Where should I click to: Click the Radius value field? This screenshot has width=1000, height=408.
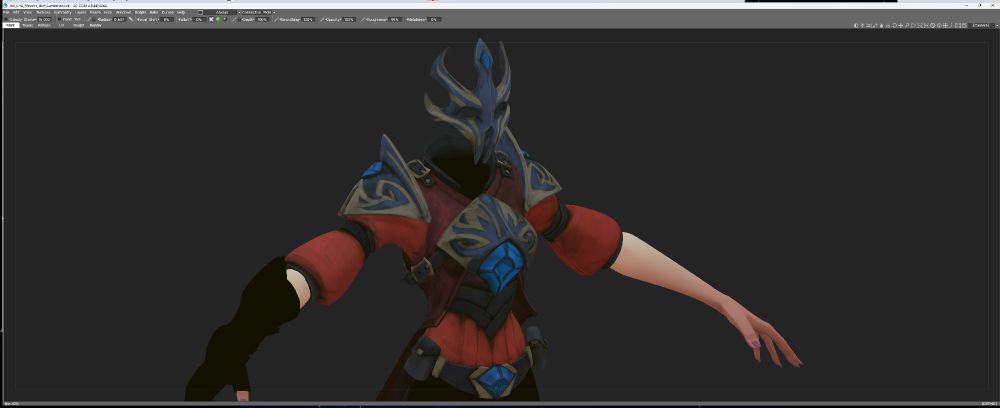121,20
